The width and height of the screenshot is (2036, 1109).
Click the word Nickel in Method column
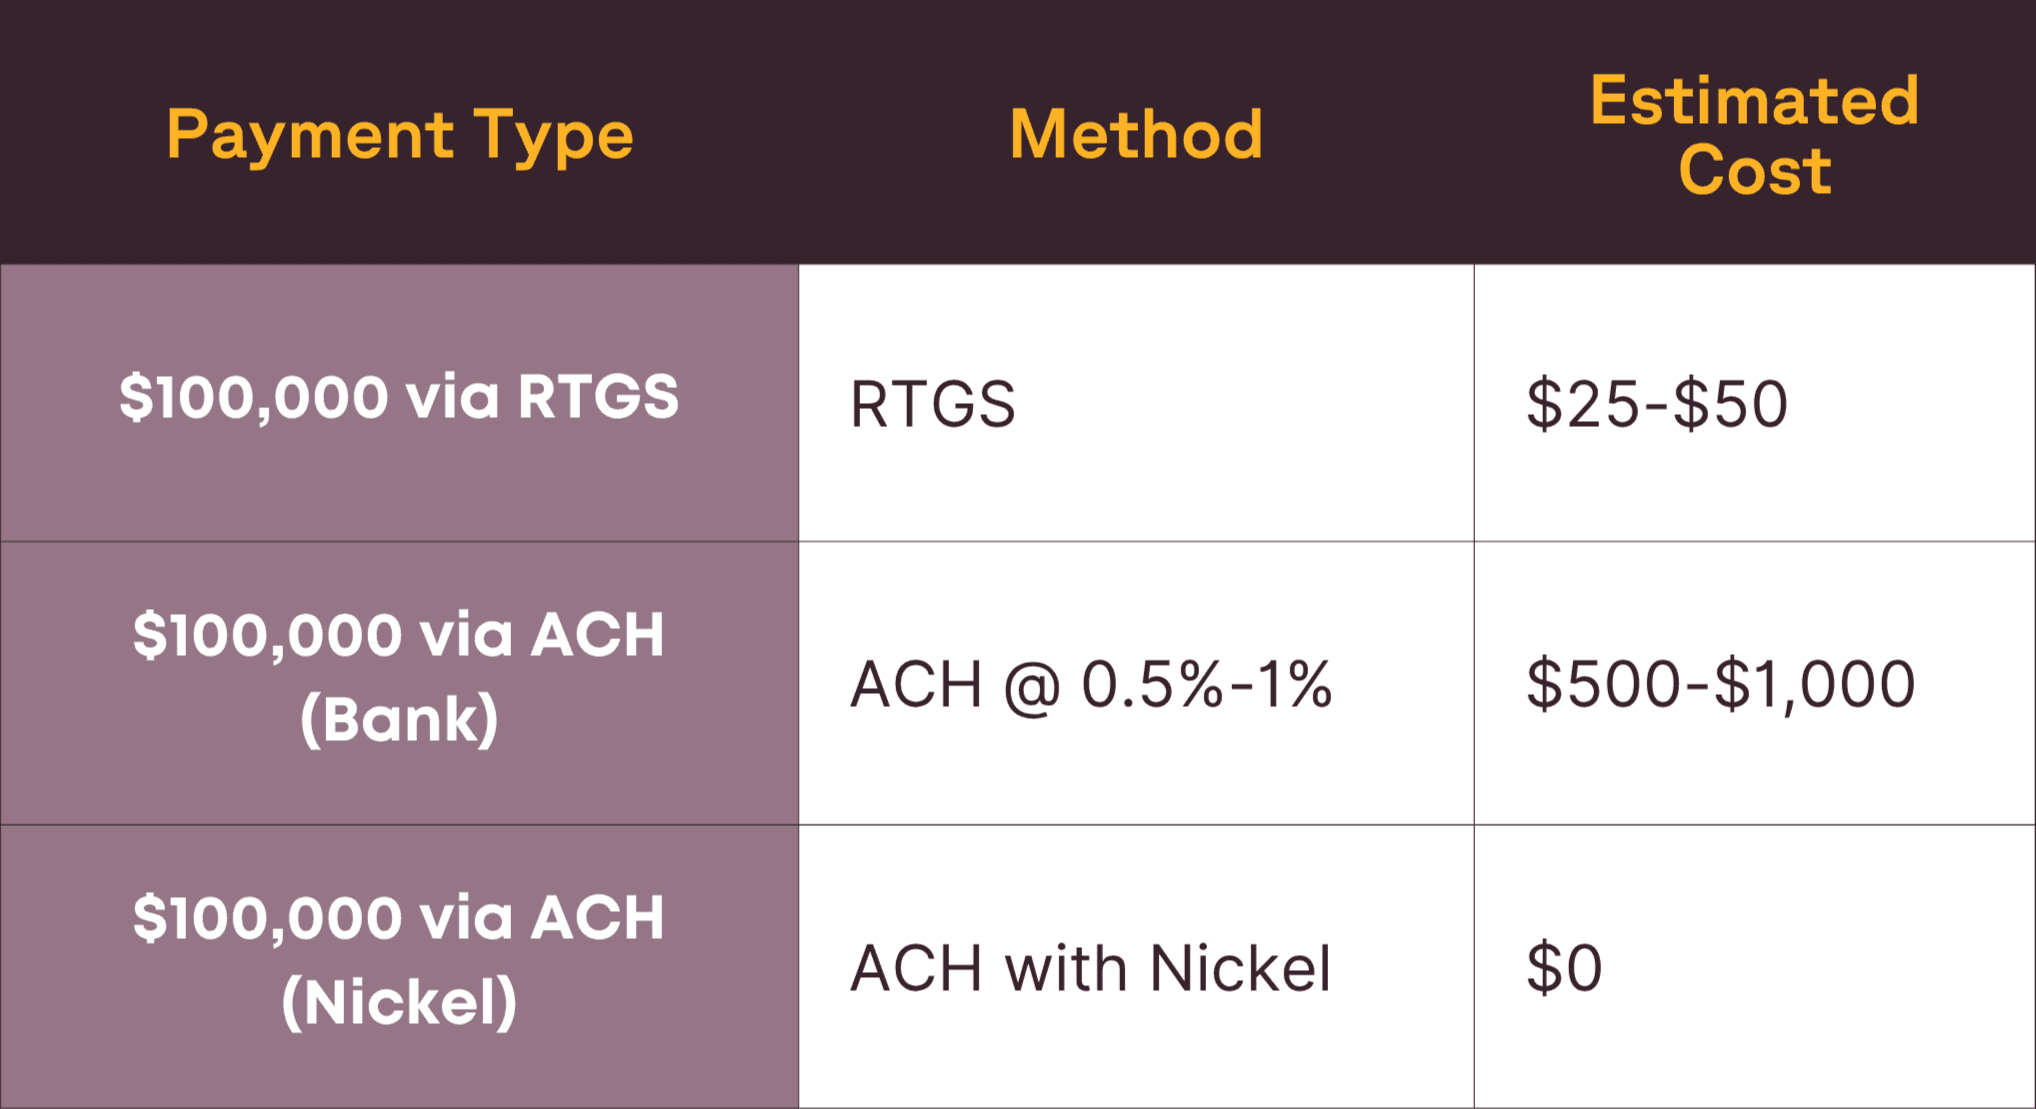(x=1240, y=968)
